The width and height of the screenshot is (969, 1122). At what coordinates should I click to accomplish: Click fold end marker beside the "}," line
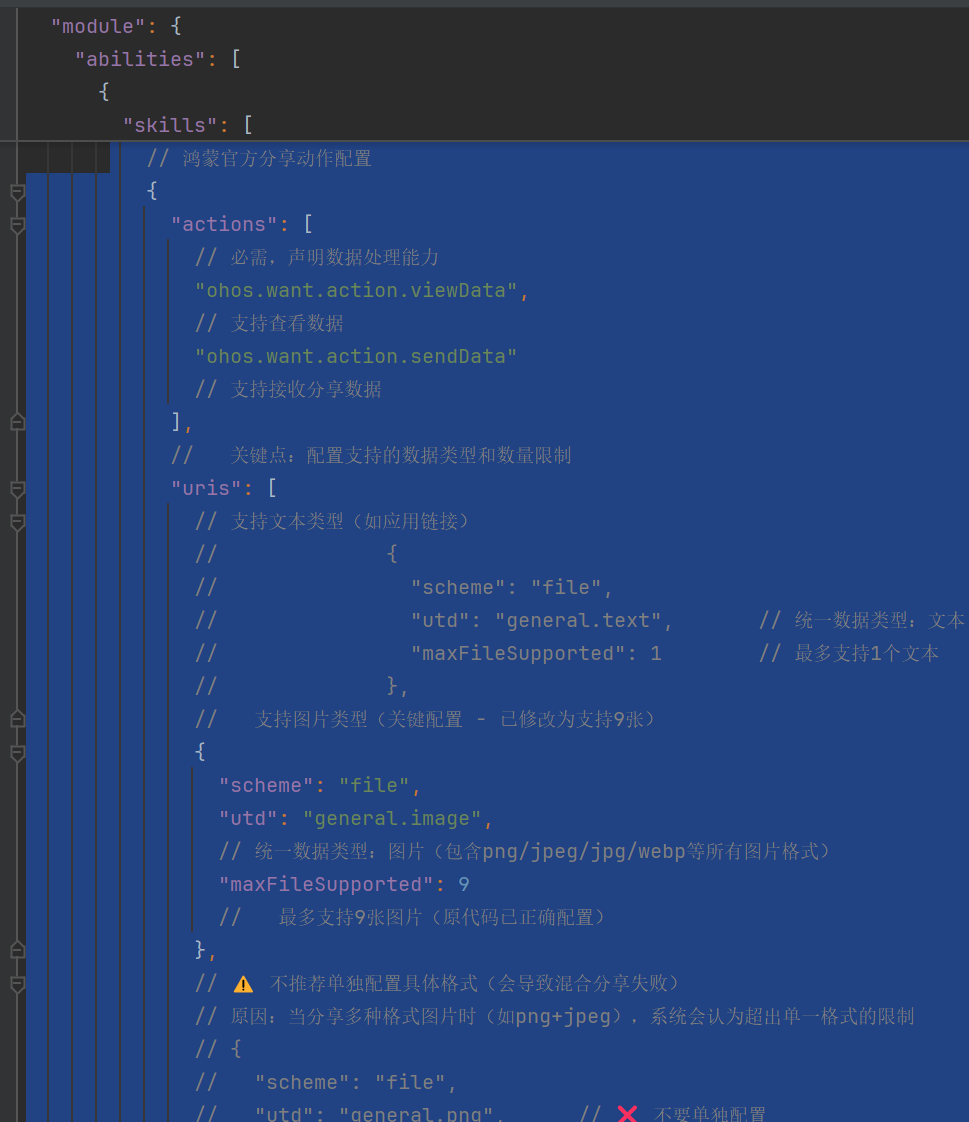click(18, 950)
